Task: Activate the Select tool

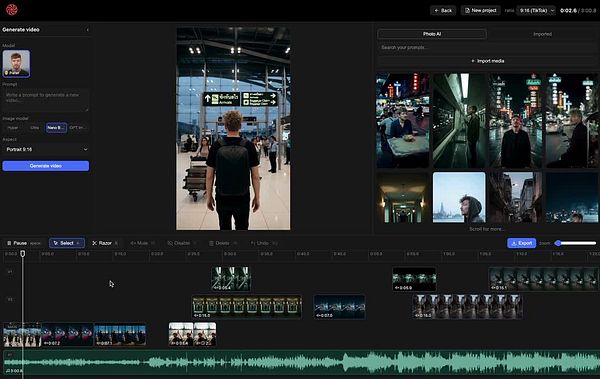Action: coord(67,243)
